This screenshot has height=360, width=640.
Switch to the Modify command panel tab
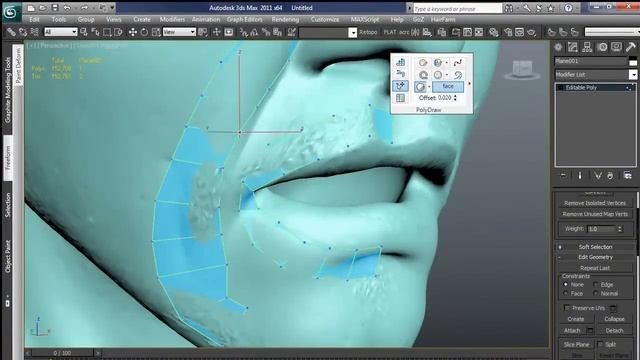click(x=573, y=47)
